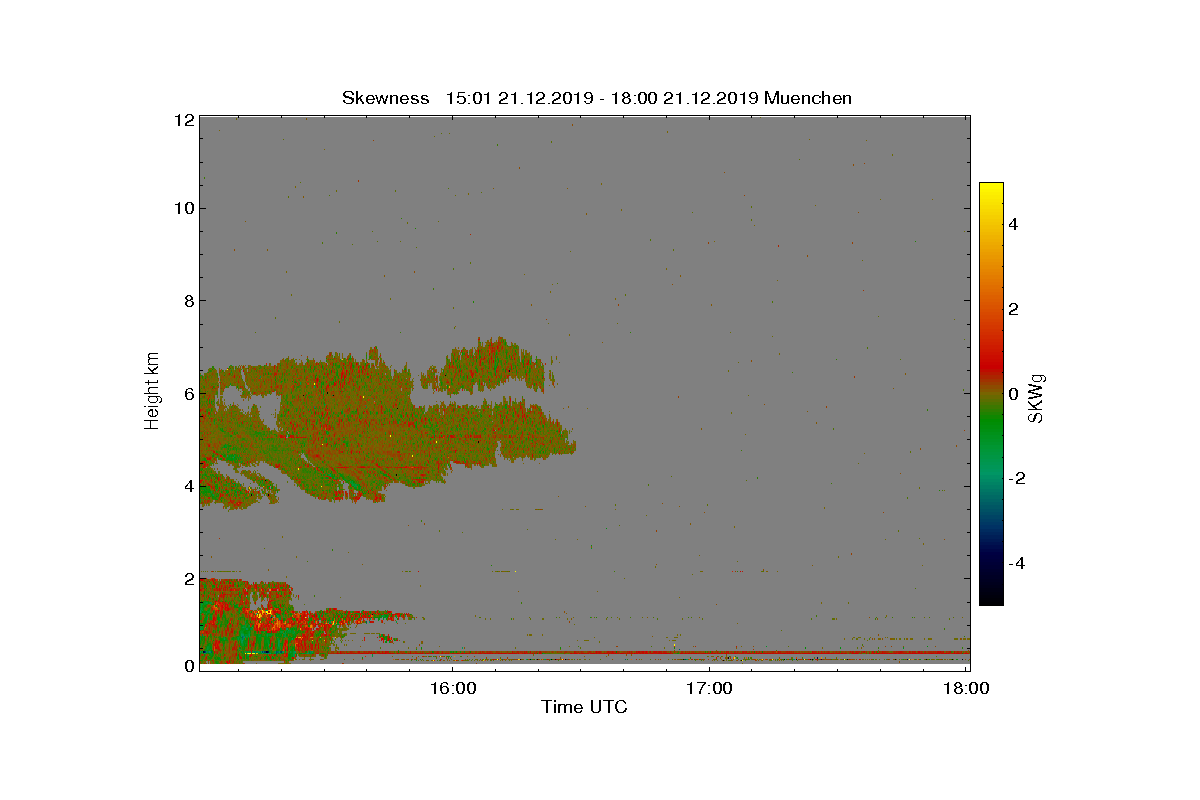Click the 'SKWg' colorbar label
Screen dimensions: 1200x800
(1037, 399)
